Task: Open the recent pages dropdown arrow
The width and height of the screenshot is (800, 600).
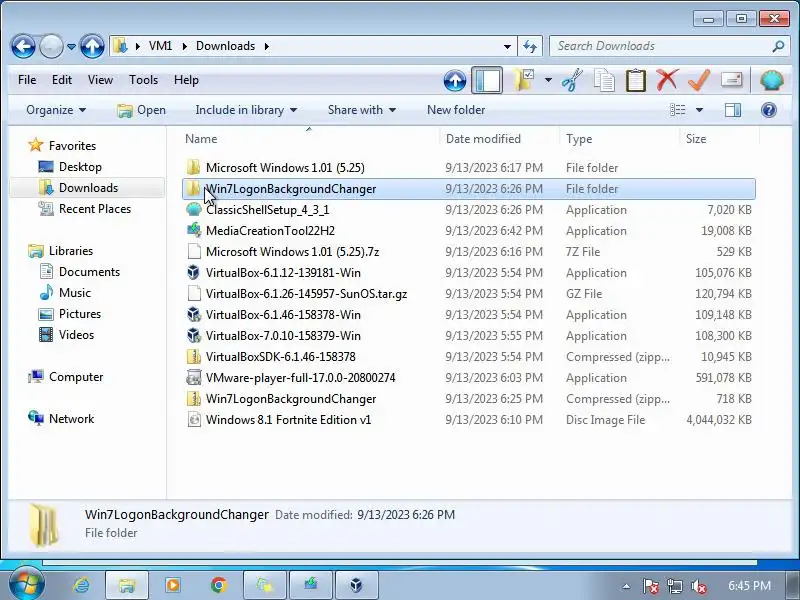Action: pyautogui.click(x=71, y=46)
